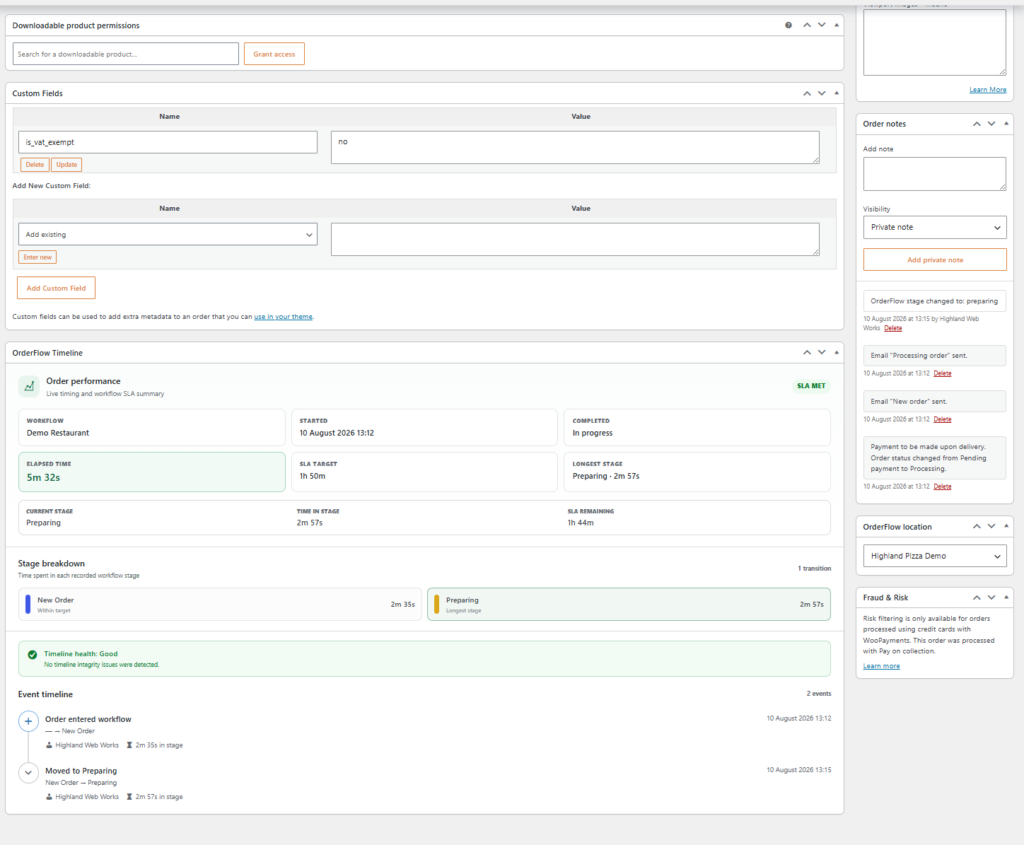Delete the 'Processing order' email note
This screenshot has width=1024, height=845.
click(x=942, y=374)
